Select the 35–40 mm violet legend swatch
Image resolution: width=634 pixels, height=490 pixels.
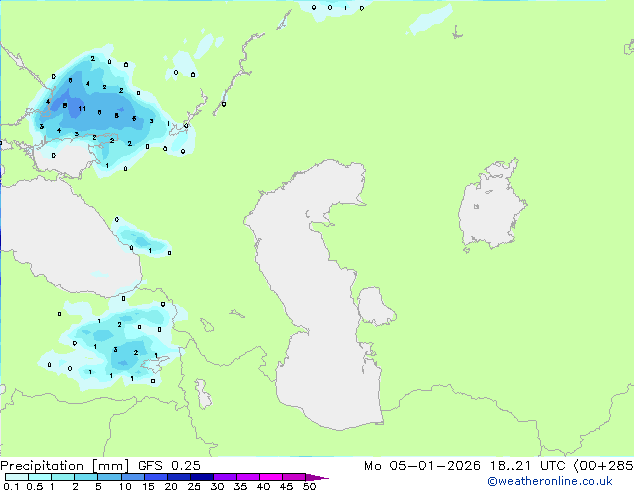point(248,477)
